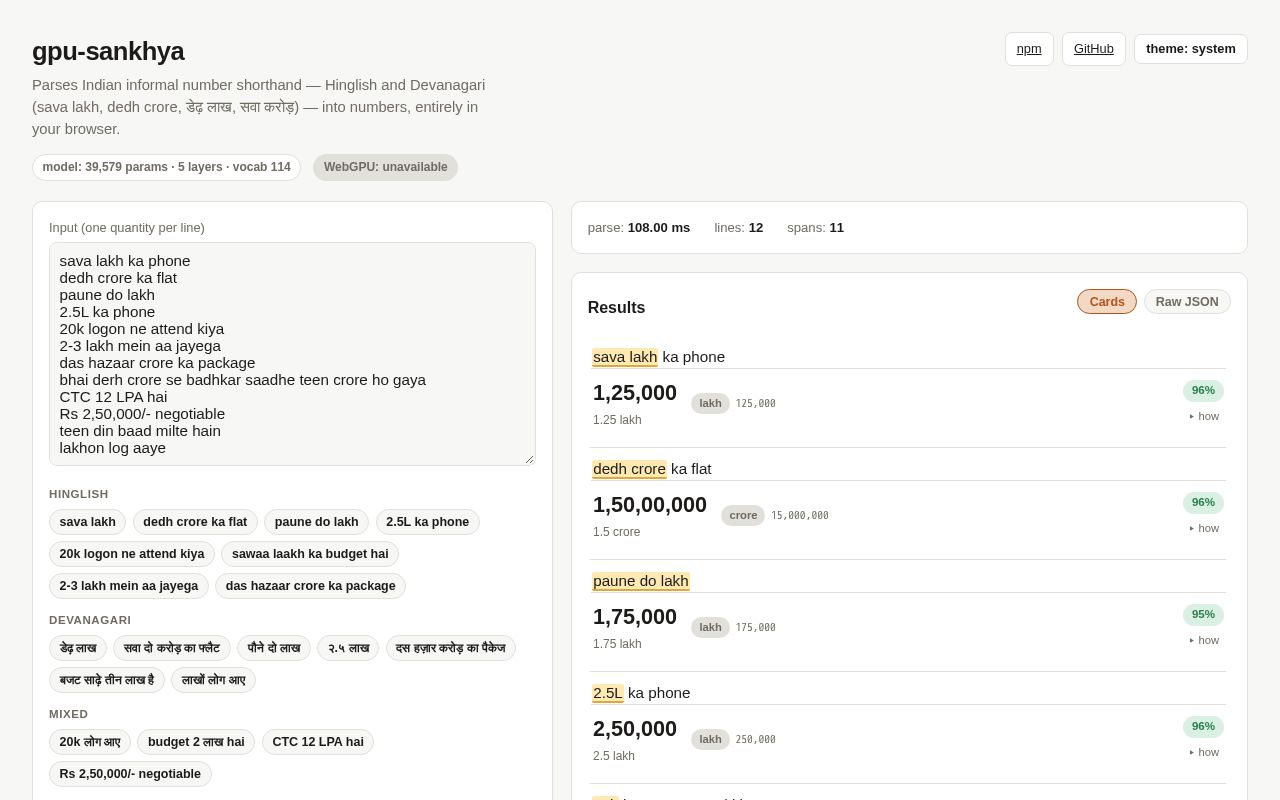This screenshot has width=1280, height=800.
Task: Select the "डेढ़ लाख" Devanagari chip
Action: coord(78,648)
